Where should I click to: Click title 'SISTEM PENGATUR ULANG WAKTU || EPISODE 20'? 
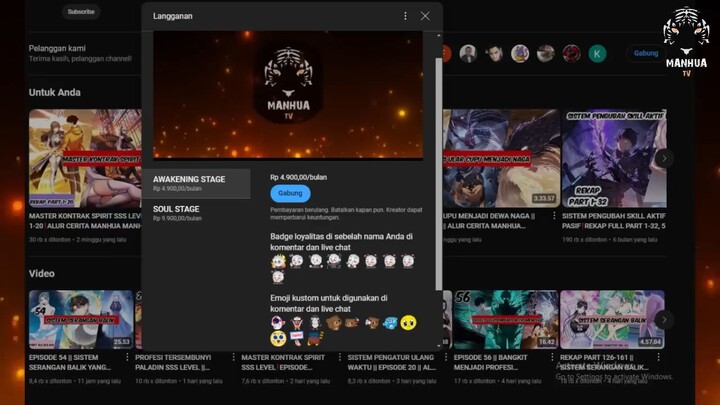[392, 362]
